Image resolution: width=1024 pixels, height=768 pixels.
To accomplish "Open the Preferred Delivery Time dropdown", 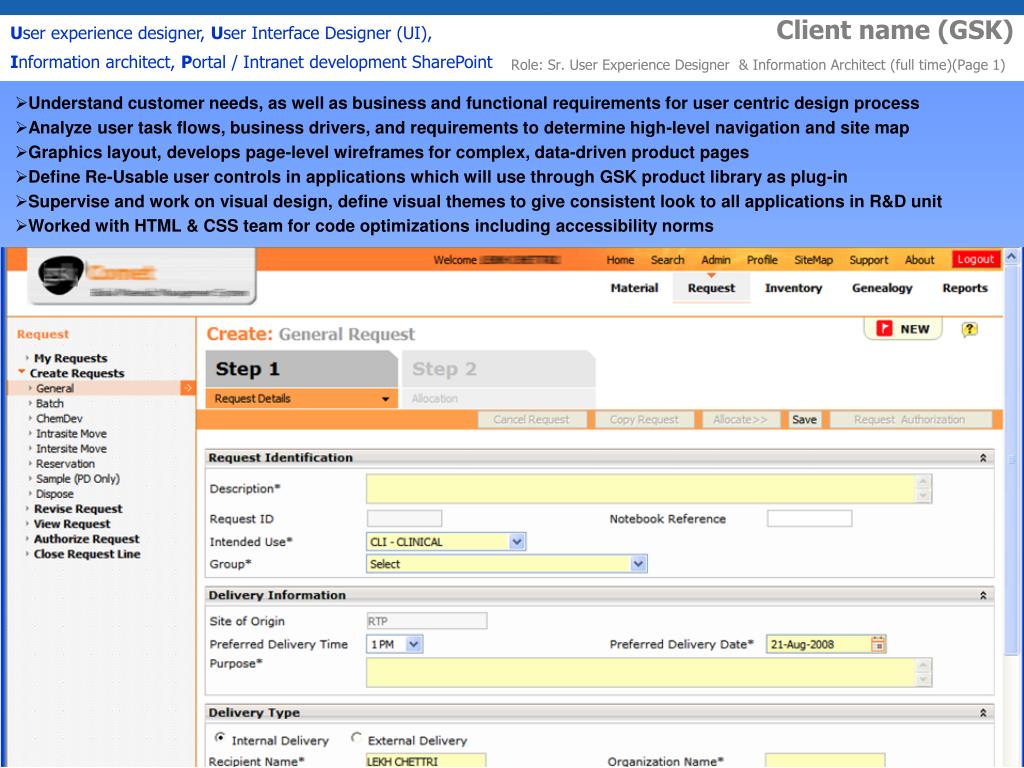I will pyautogui.click(x=413, y=644).
